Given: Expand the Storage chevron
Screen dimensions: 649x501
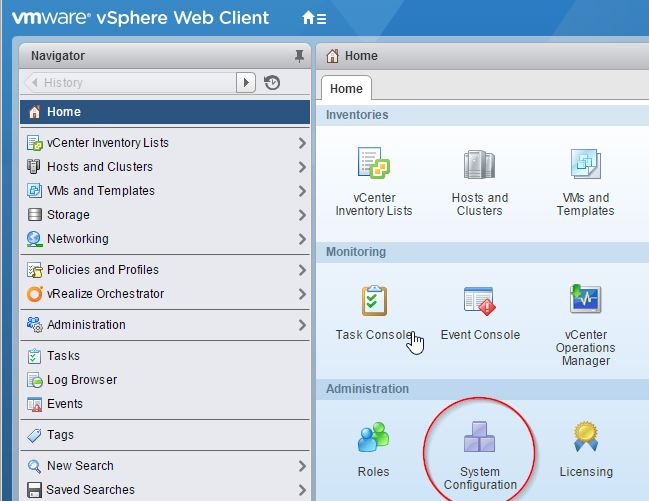Looking at the screenshot, I should tap(302, 215).
